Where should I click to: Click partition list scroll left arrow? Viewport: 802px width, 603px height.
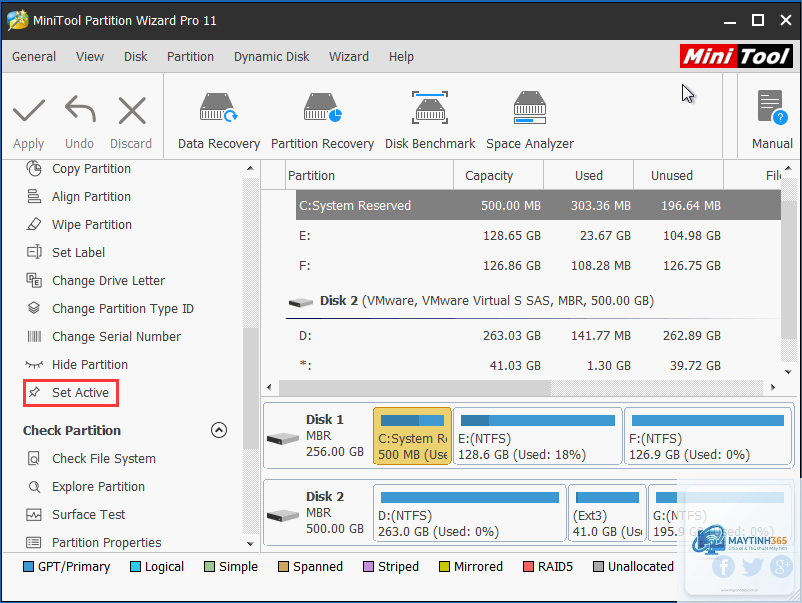[270, 388]
